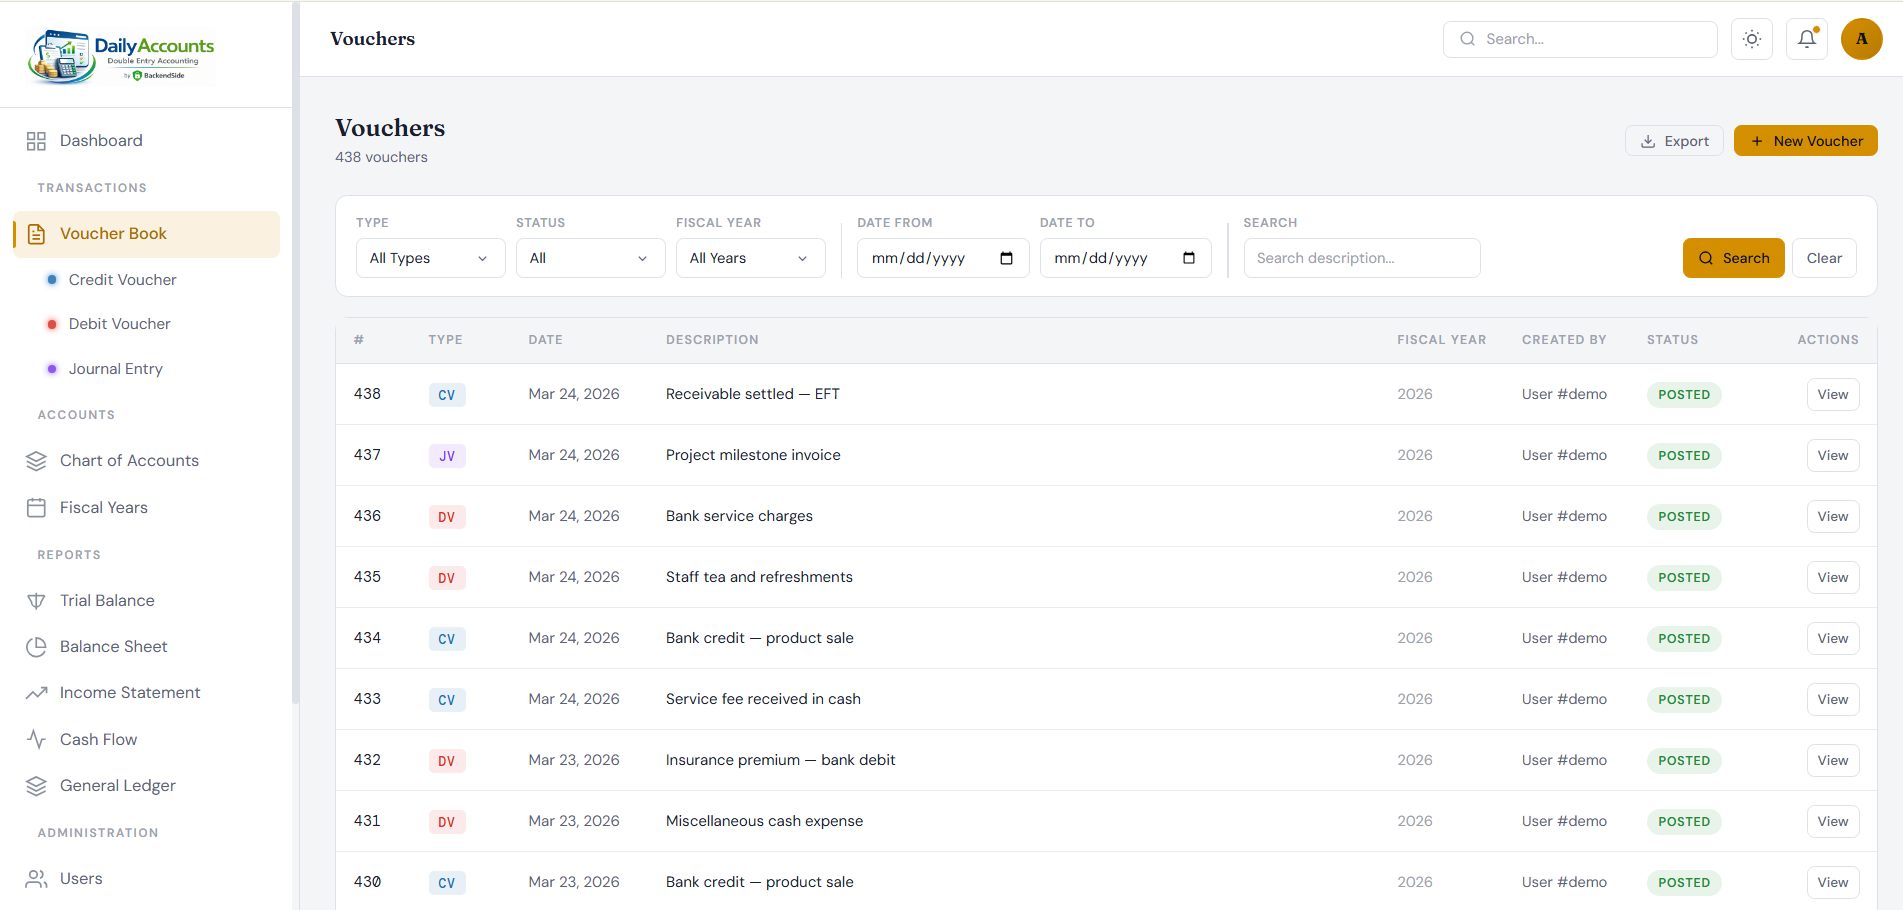Screen dimensions: 1903x910
Task: Open the Fiscal Year All Years dropdown
Action: (x=750, y=257)
